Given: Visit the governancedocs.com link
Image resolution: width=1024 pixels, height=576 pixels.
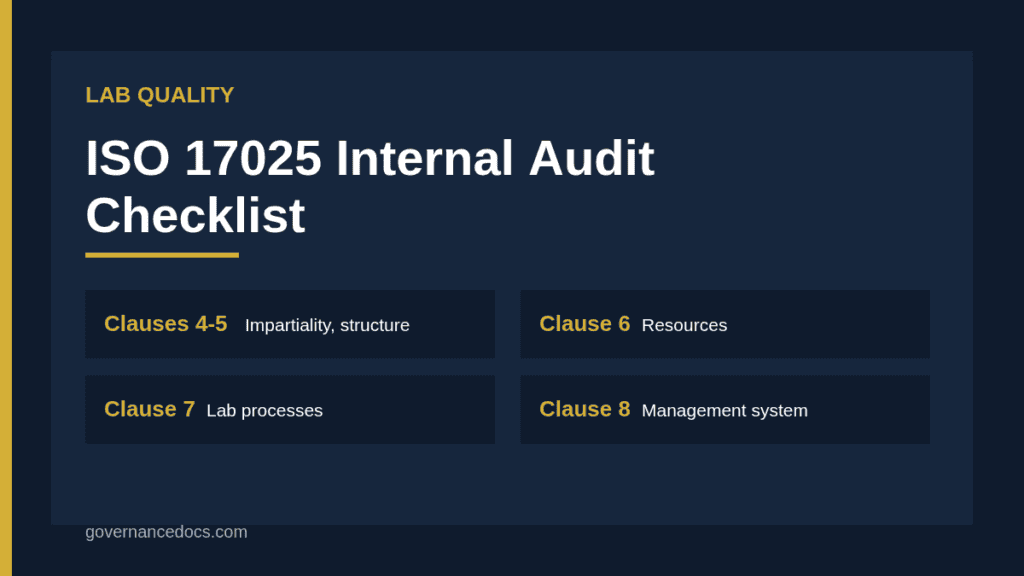Looking at the screenshot, I should click(x=167, y=532).
